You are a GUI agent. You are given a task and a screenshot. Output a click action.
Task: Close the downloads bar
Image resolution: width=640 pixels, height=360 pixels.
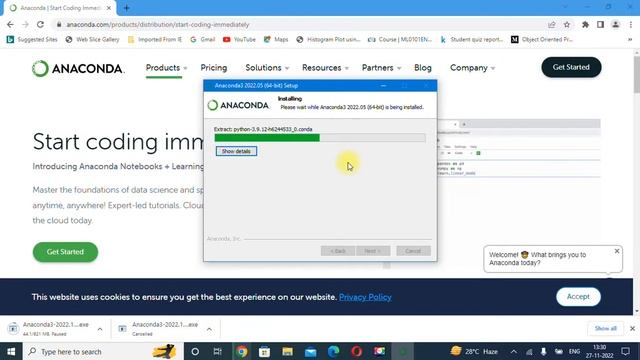click(x=632, y=329)
